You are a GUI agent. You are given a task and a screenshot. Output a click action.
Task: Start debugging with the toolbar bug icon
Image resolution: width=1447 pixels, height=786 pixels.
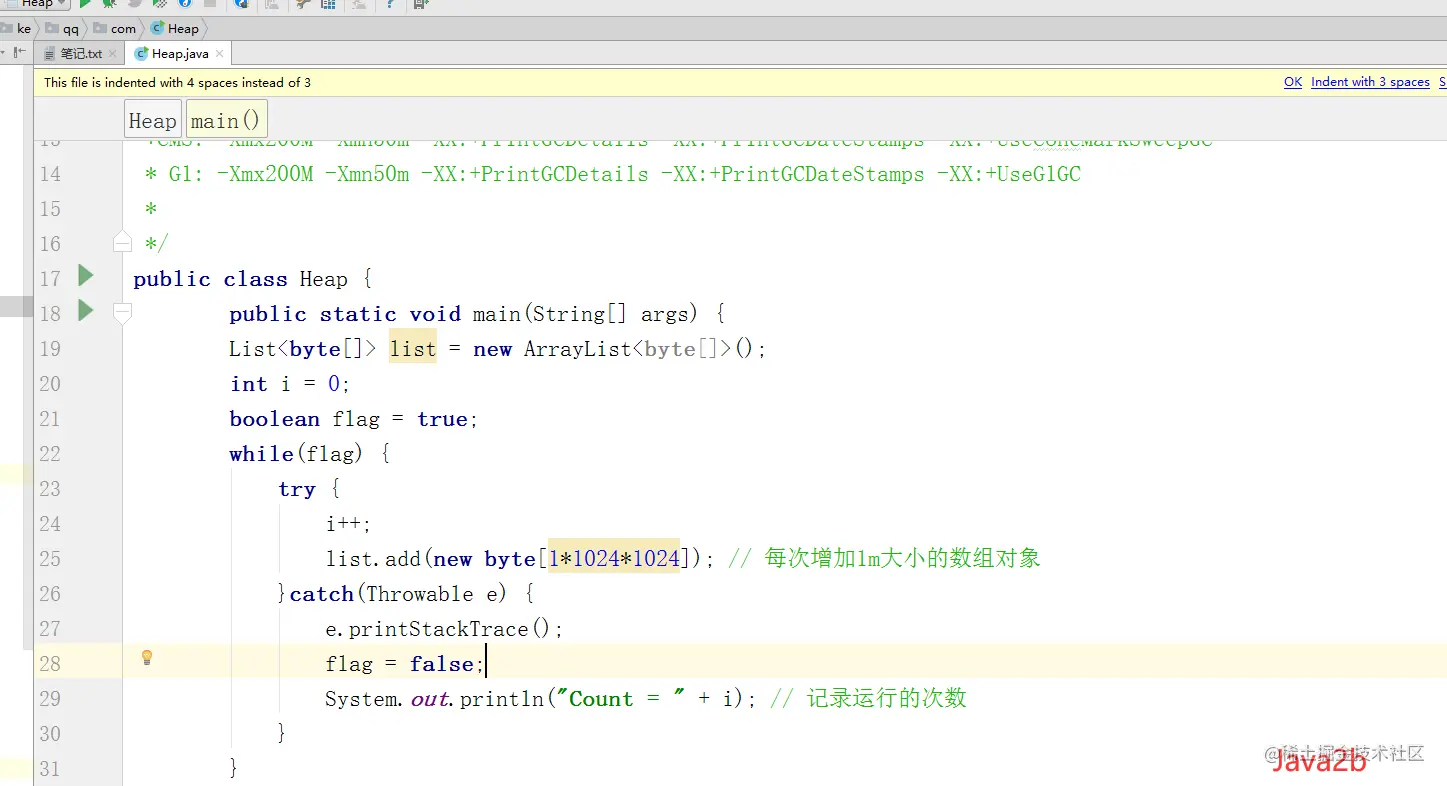(x=109, y=4)
